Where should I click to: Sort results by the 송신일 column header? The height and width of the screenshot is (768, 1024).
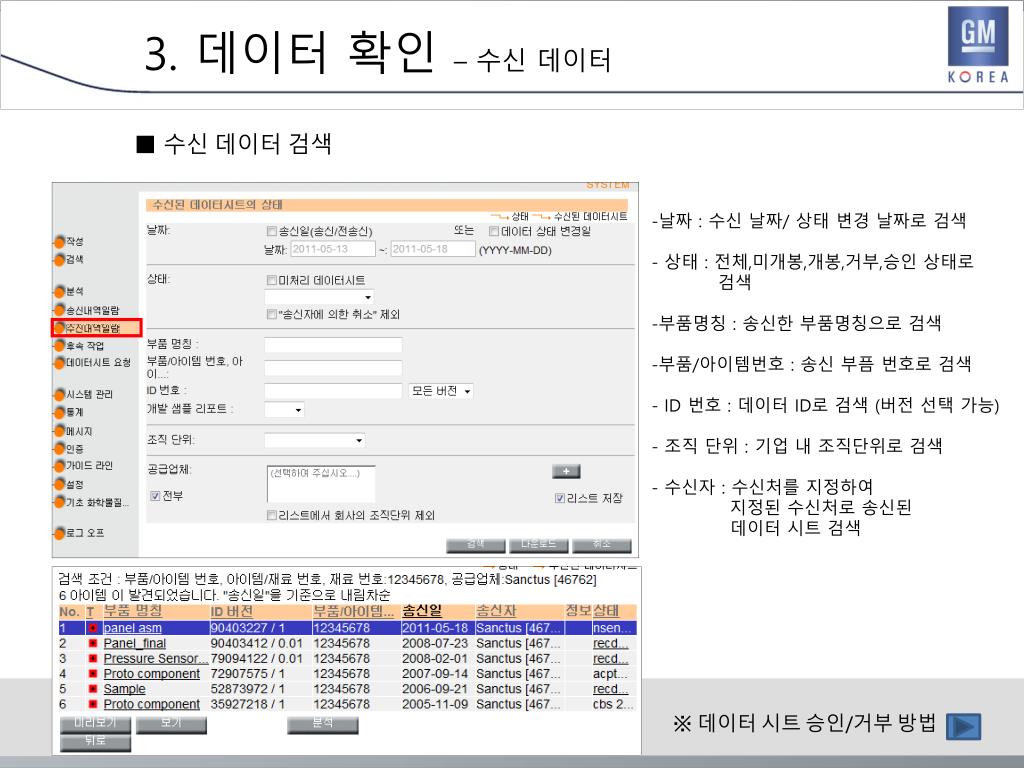pyautogui.click(x=422, y=611)
